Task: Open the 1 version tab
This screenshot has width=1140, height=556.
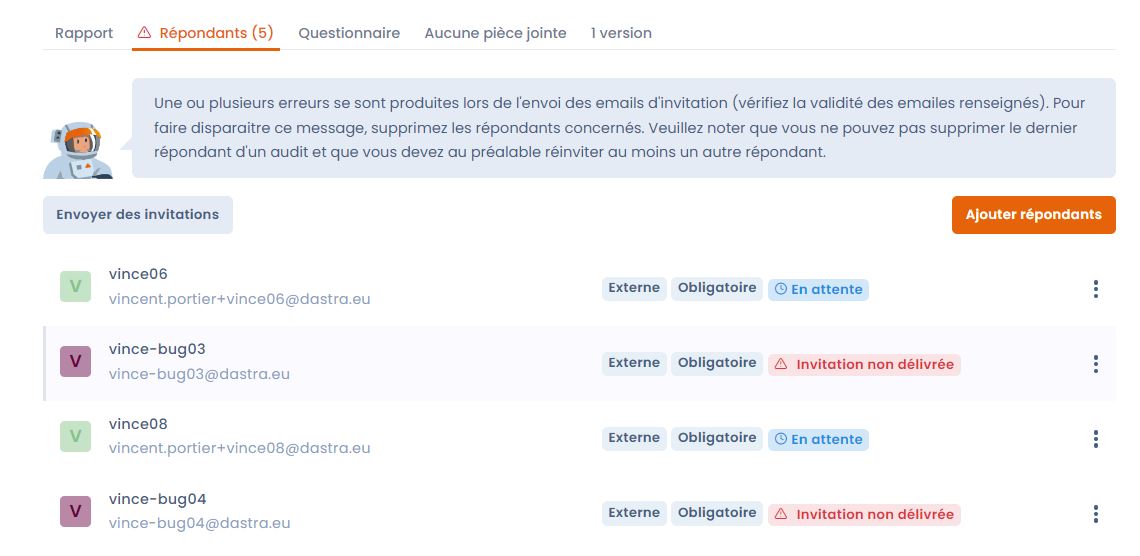Action: pyautogui.click(x=621, y=33)
